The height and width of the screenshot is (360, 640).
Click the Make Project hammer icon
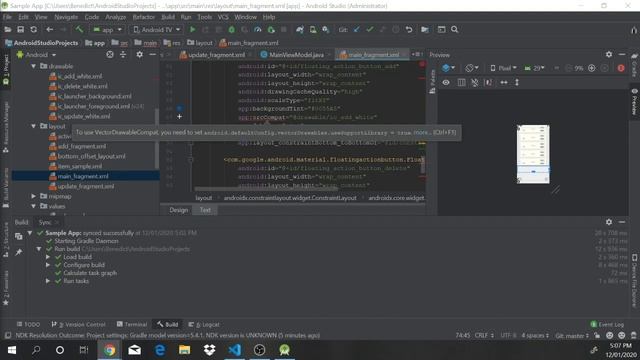pyautogui.click(x=79, y=29)
